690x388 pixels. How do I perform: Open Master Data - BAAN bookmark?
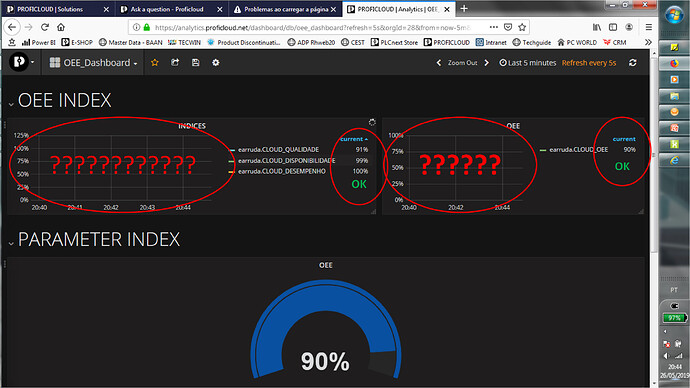[131, 42]
